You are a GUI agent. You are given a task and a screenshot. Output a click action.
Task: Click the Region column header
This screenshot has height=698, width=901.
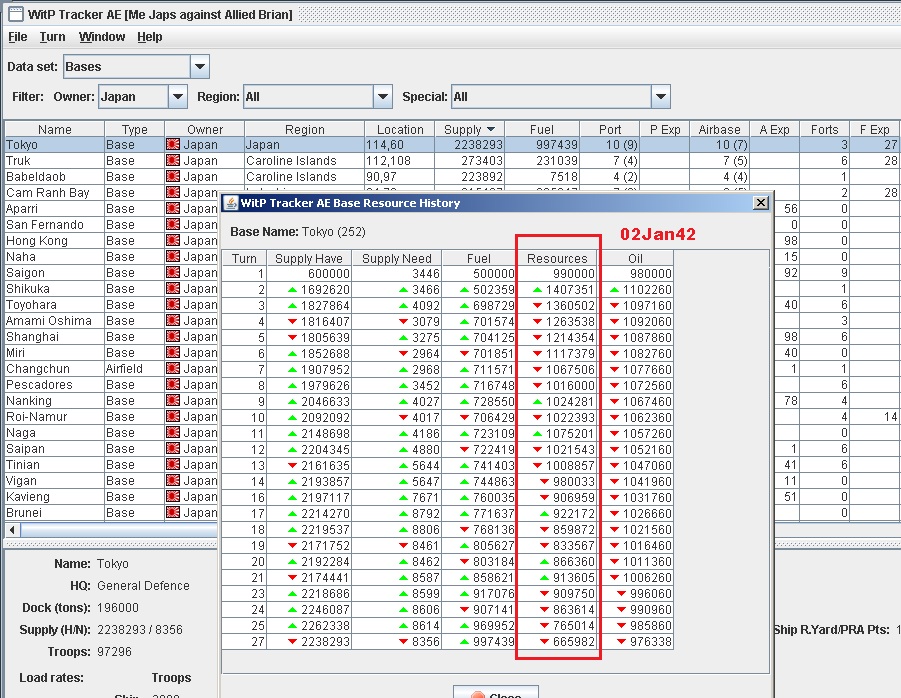[305, 129]
